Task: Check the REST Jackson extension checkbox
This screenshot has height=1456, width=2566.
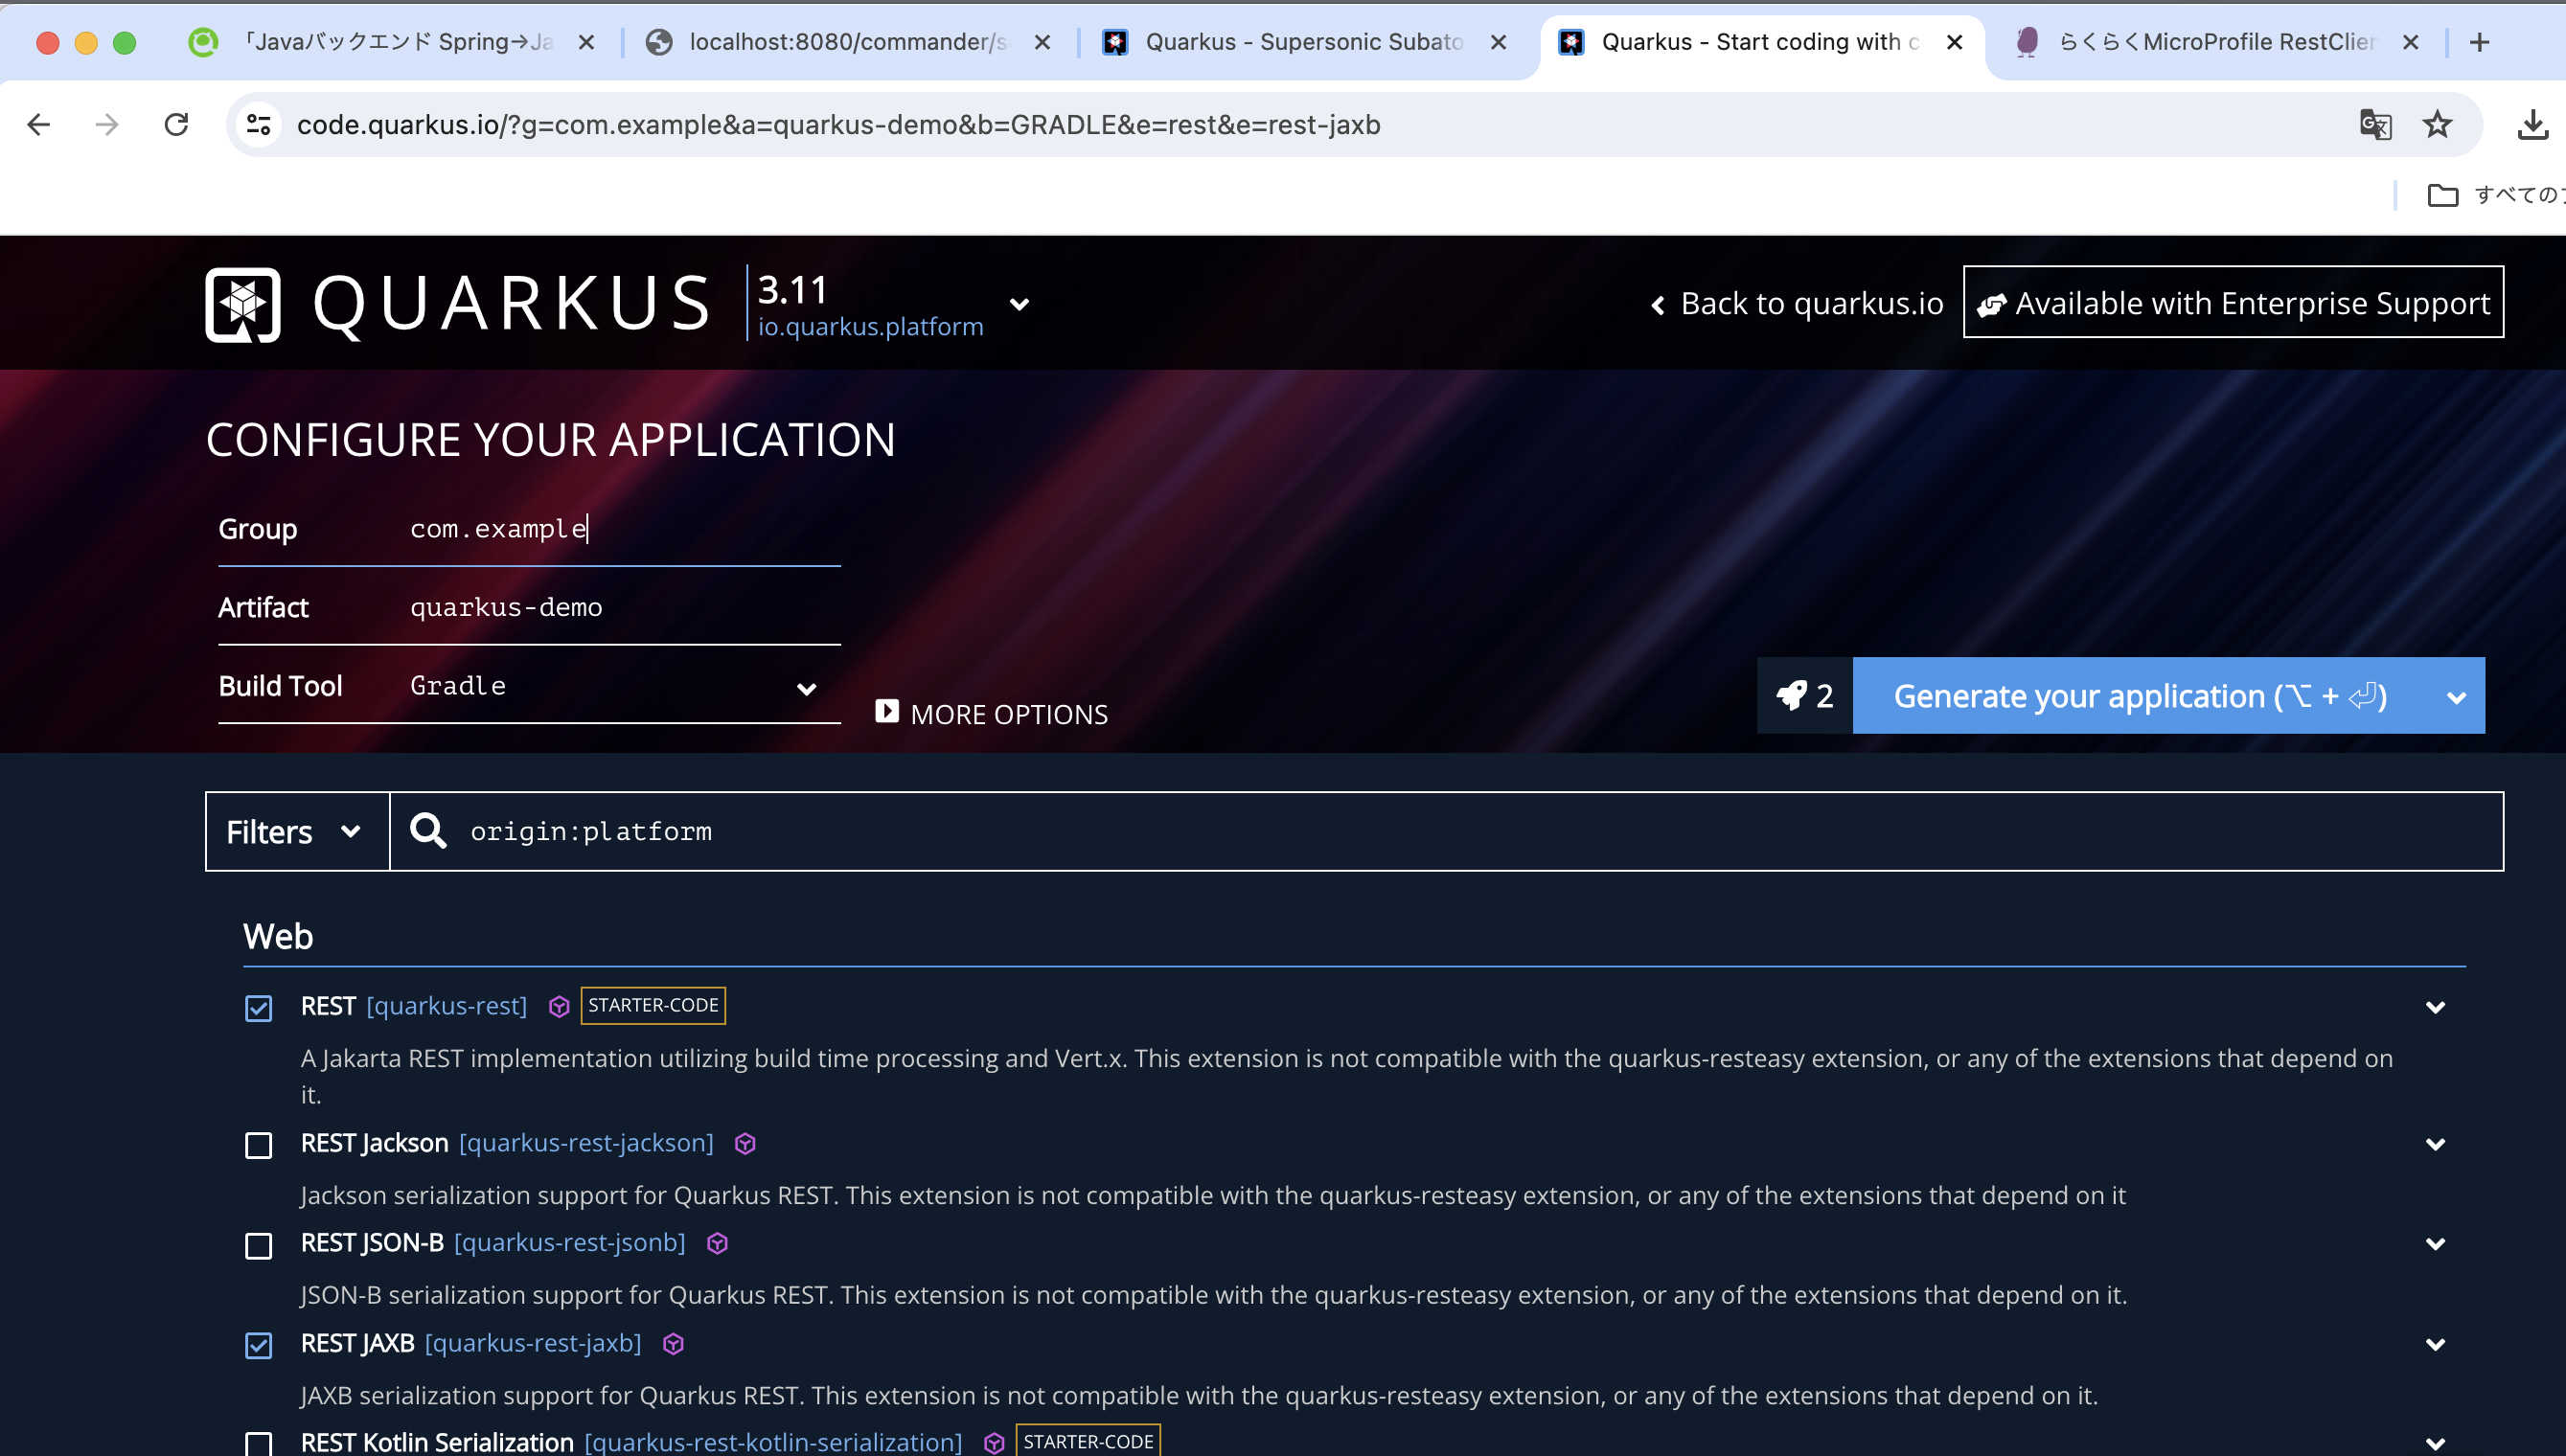Action: (259, 1144)
